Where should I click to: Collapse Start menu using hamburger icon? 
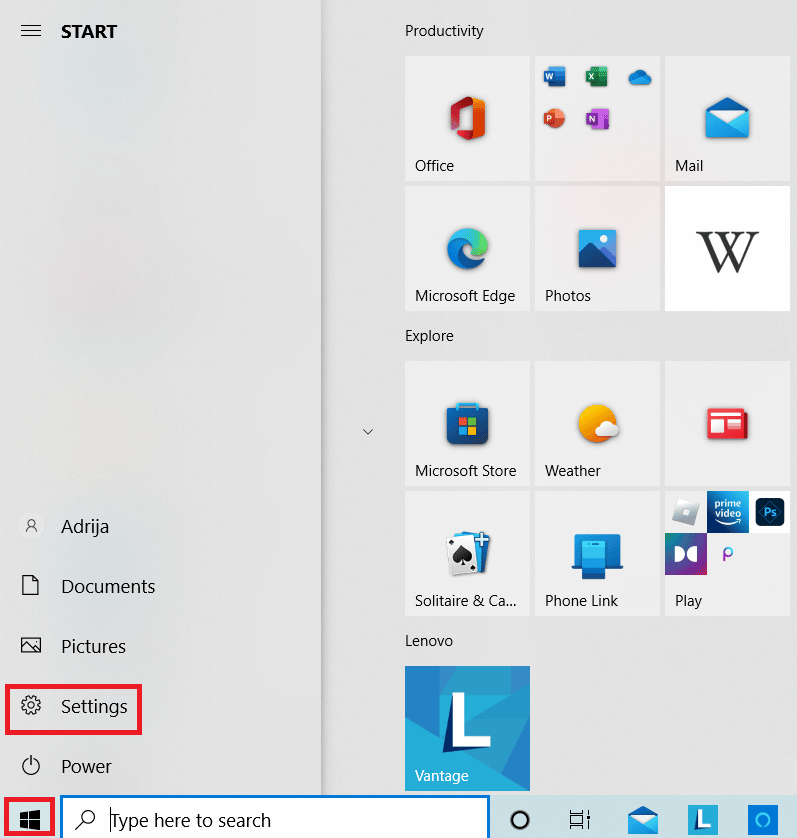[31, 31]
